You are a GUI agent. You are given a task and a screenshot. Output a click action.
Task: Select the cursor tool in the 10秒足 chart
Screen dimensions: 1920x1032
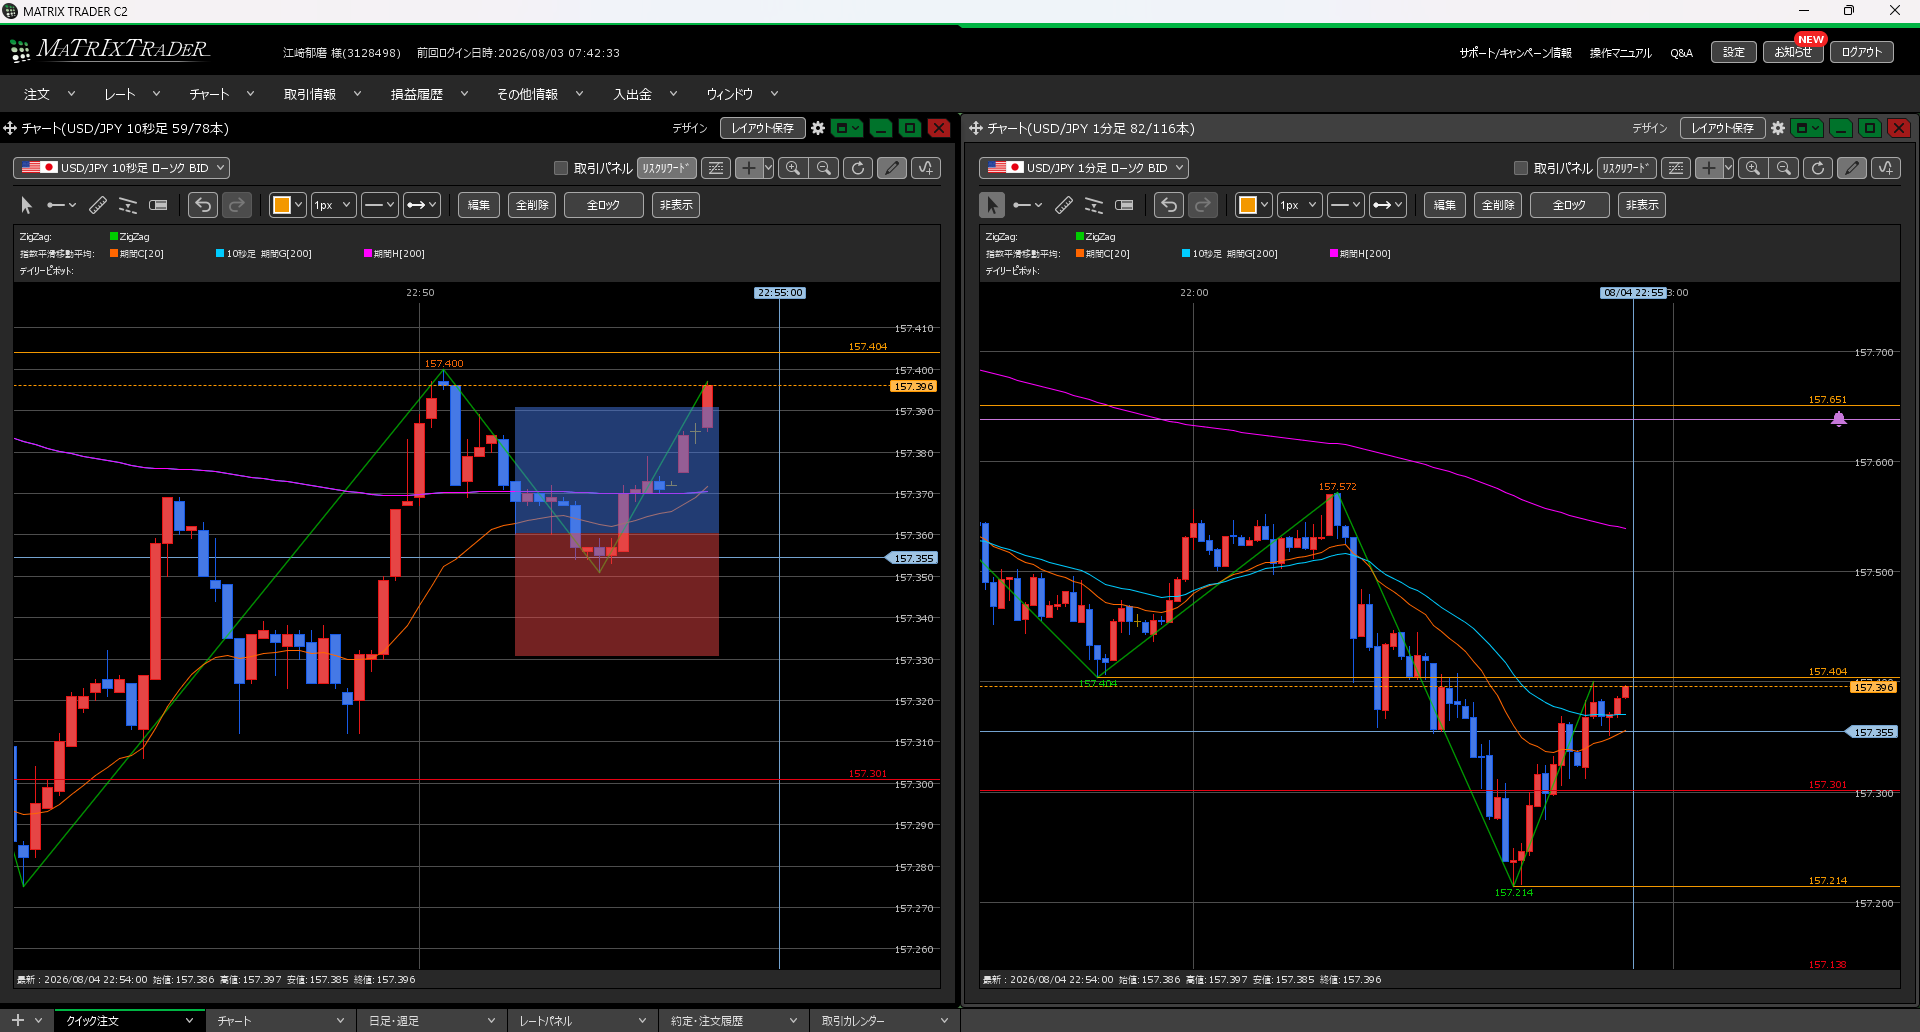pos(27,205)
